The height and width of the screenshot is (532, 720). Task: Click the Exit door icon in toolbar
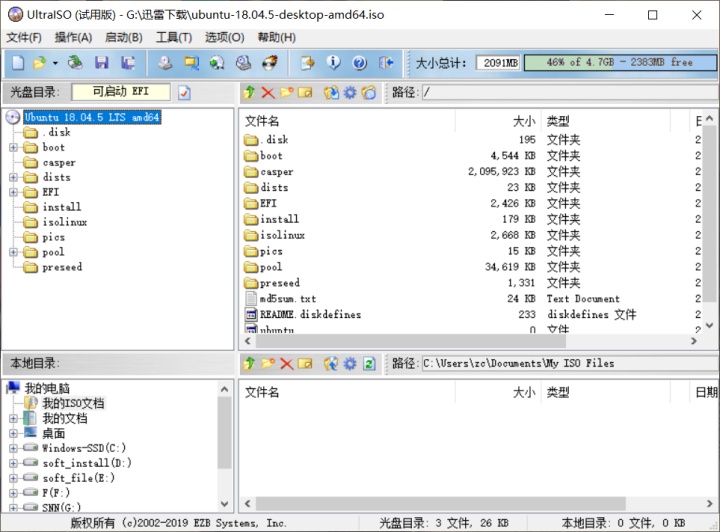[386, 62]
